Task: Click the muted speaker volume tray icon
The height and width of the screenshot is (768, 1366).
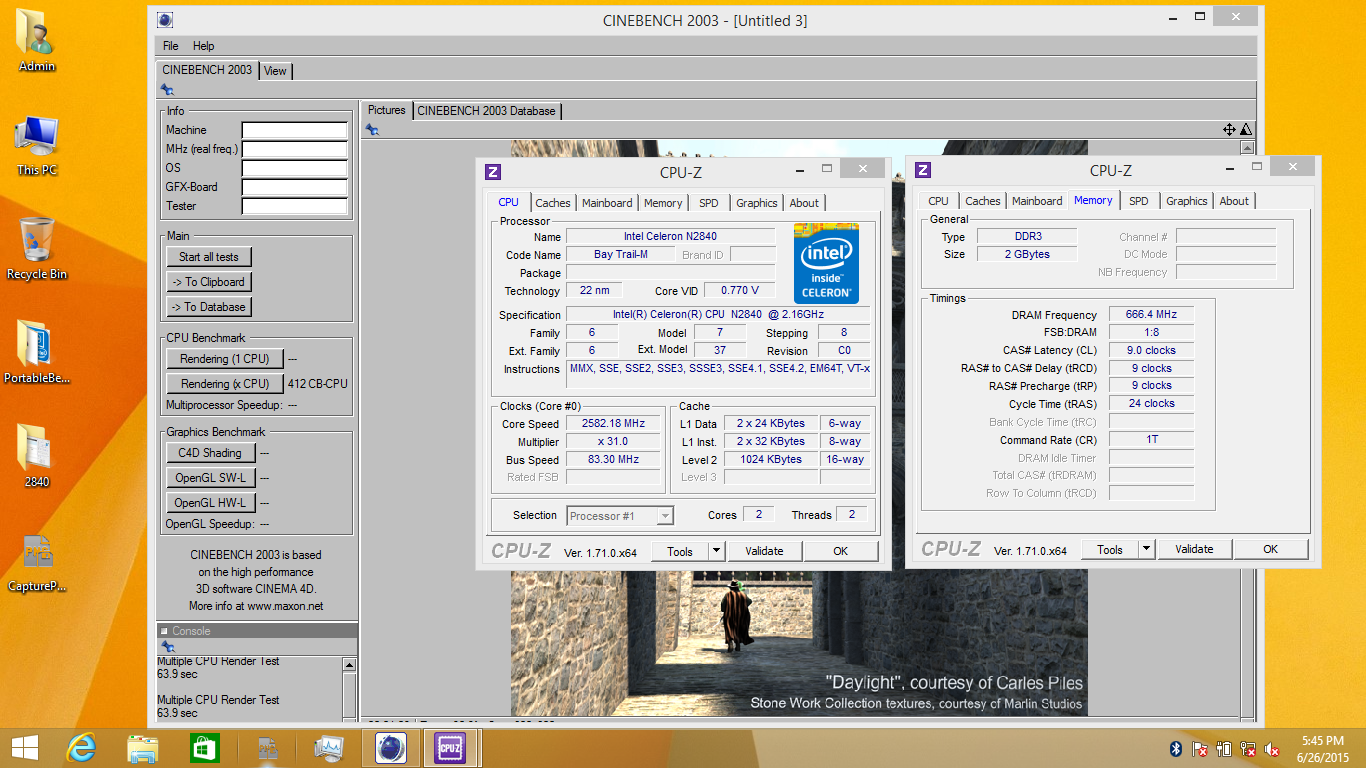Action: pyautogui.click(x=1273, y=748)
